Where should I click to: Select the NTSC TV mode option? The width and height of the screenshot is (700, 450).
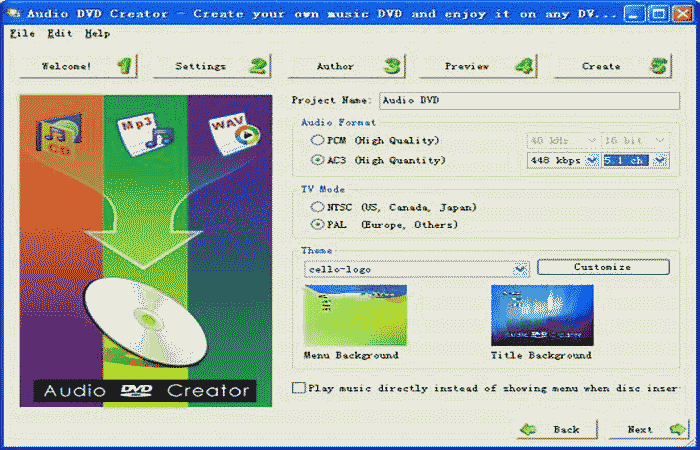click(318, 207)
